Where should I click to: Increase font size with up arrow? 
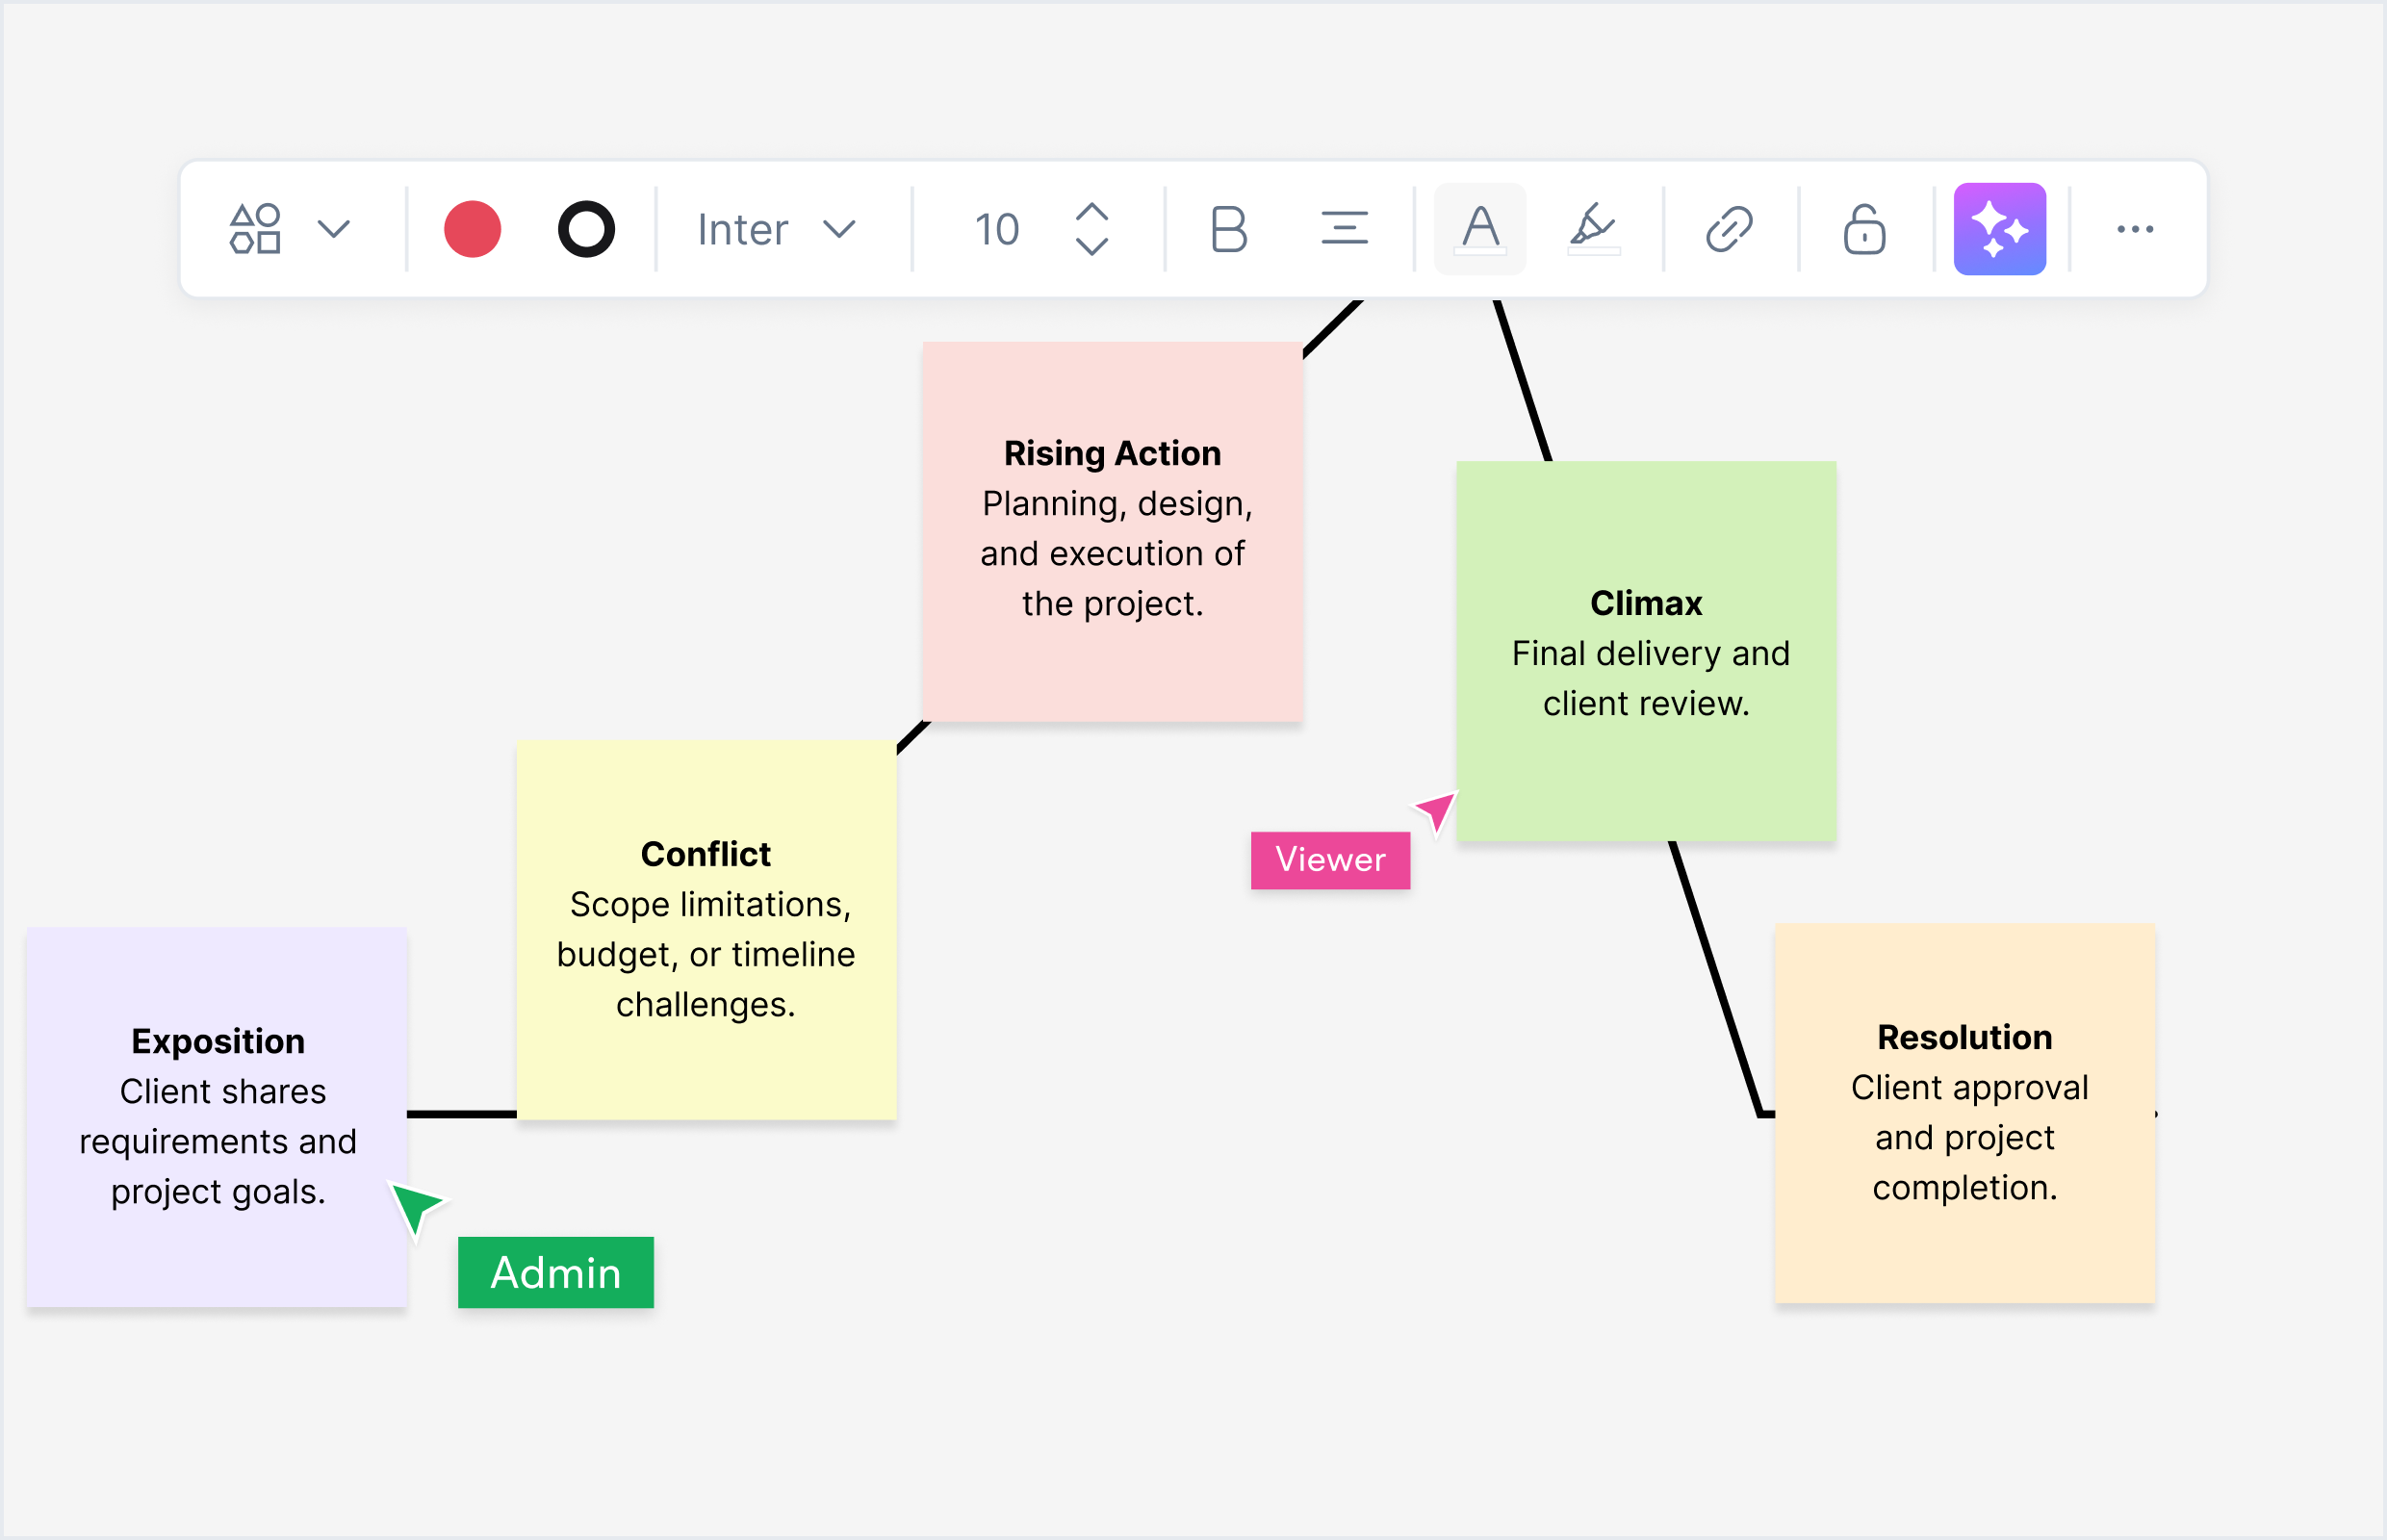pyautogui.click(x=1092, y=212)
